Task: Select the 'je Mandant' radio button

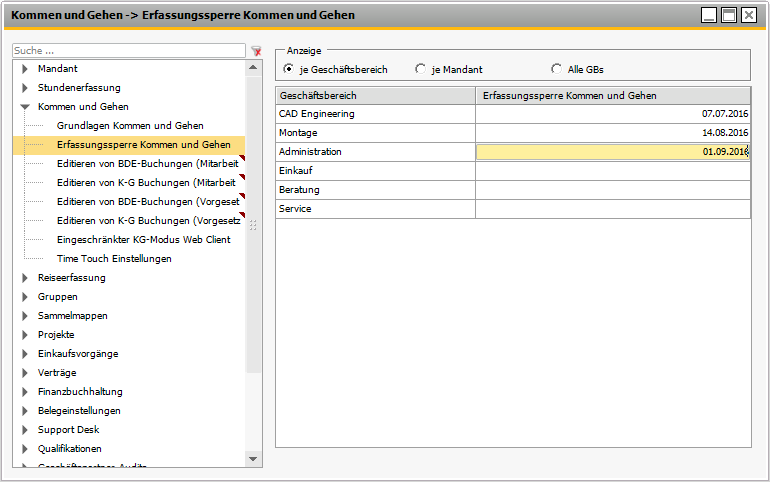Action: tap(420, 69)
